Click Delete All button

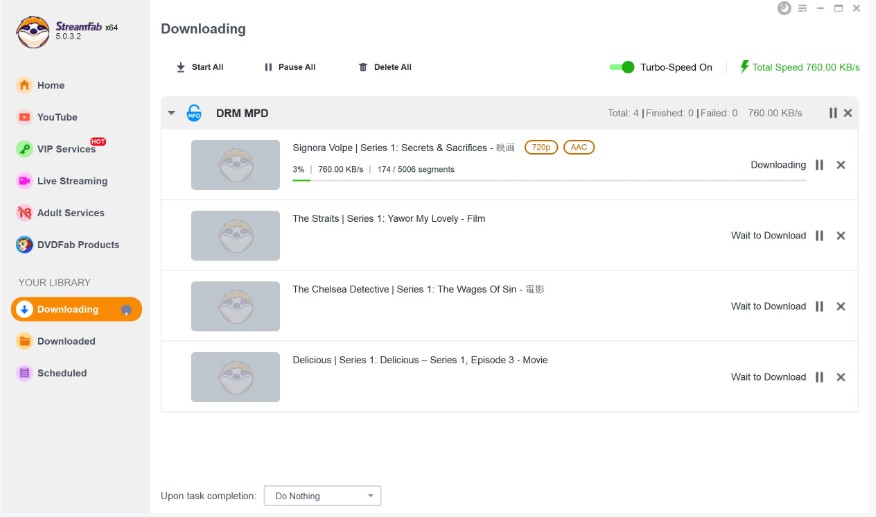[385, 67]
